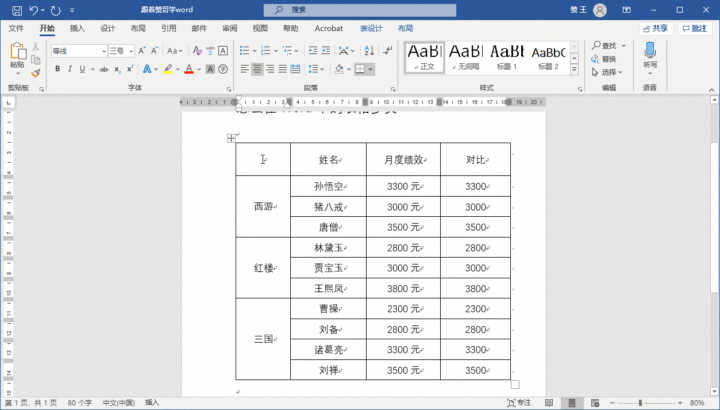
Task: Click the Dictate microphone icon
Action: 650,51
